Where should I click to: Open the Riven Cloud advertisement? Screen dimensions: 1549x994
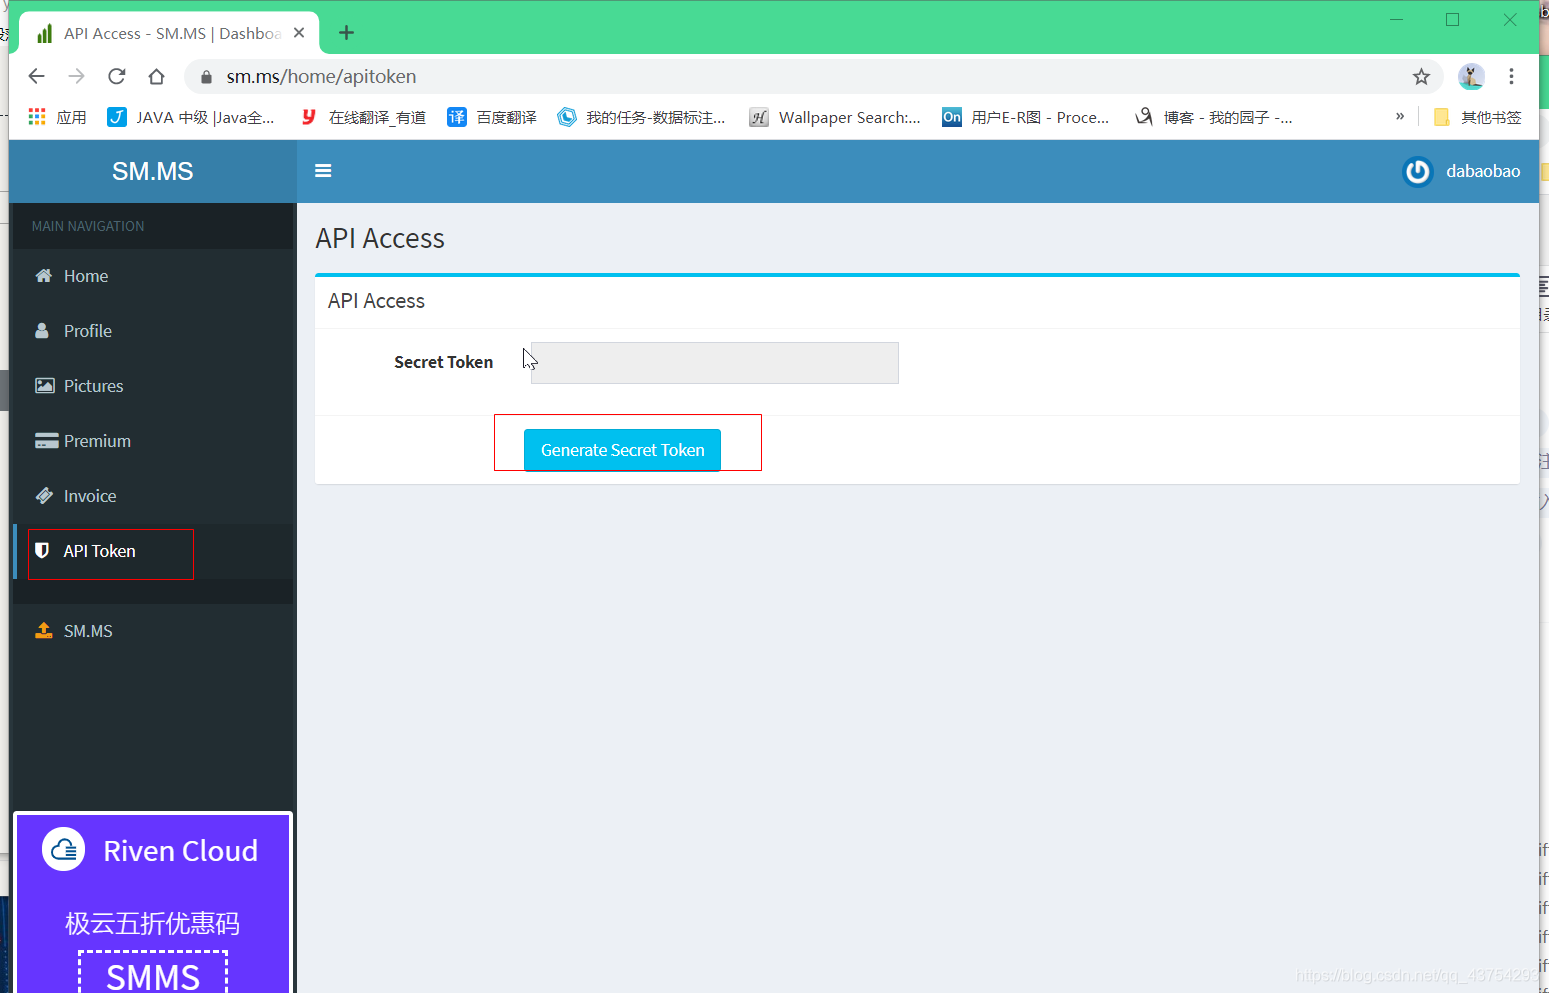click(153, 903)
